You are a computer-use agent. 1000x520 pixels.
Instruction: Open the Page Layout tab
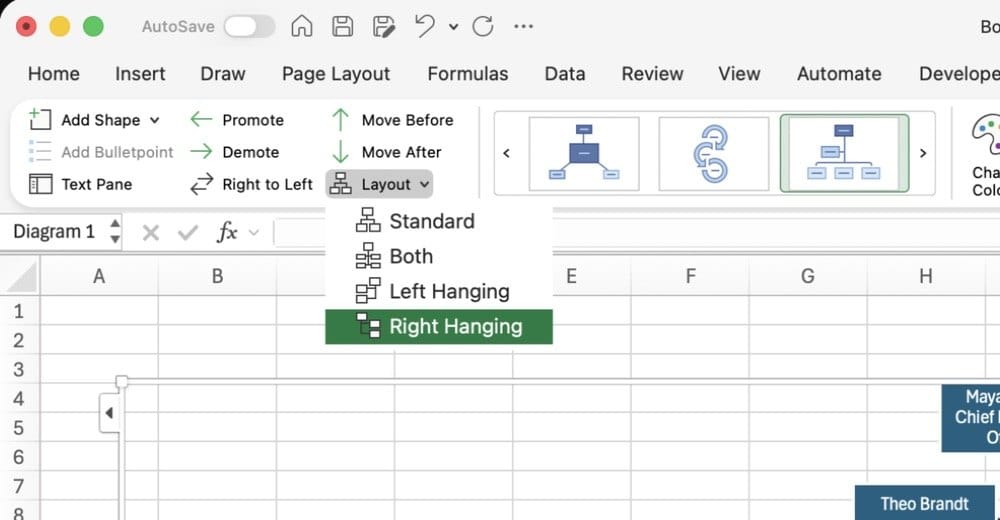(336, 73)
